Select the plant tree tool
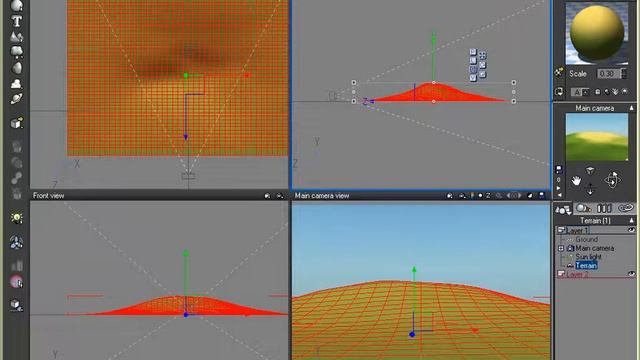The height and width of the screenshot is (360, 640). pyautogui.click(x=17, y=52)
